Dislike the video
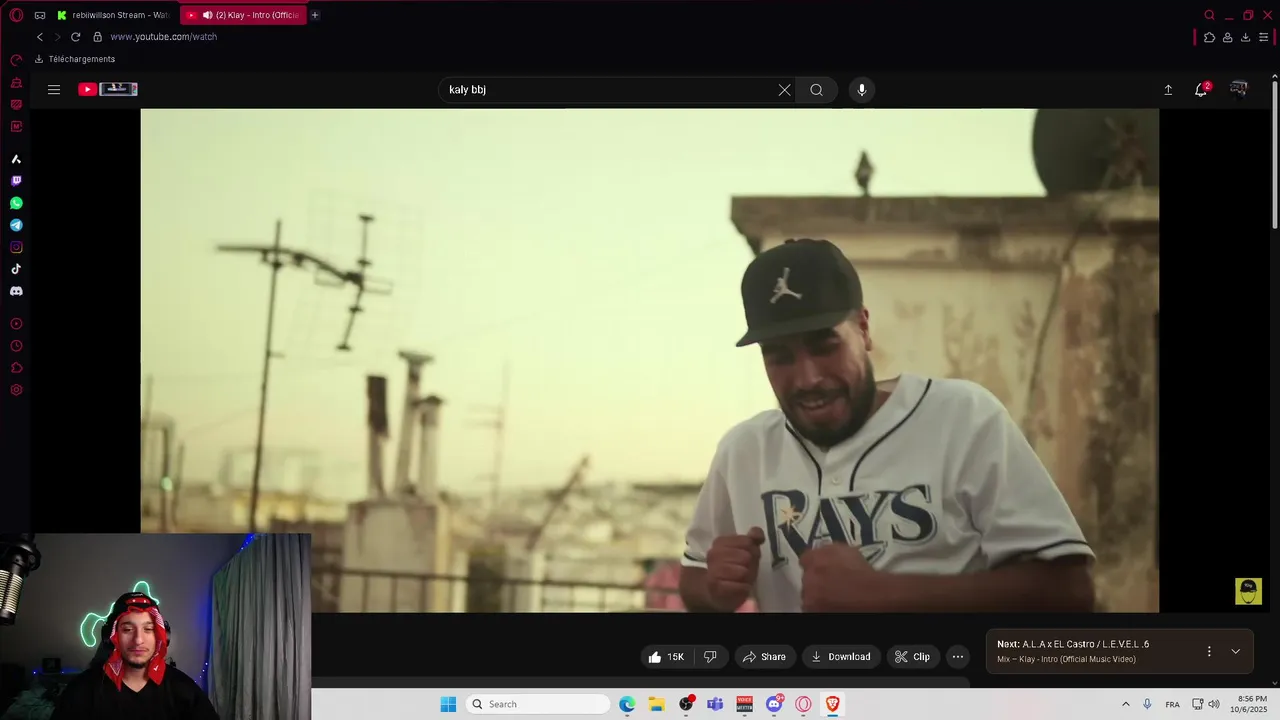 710,657
